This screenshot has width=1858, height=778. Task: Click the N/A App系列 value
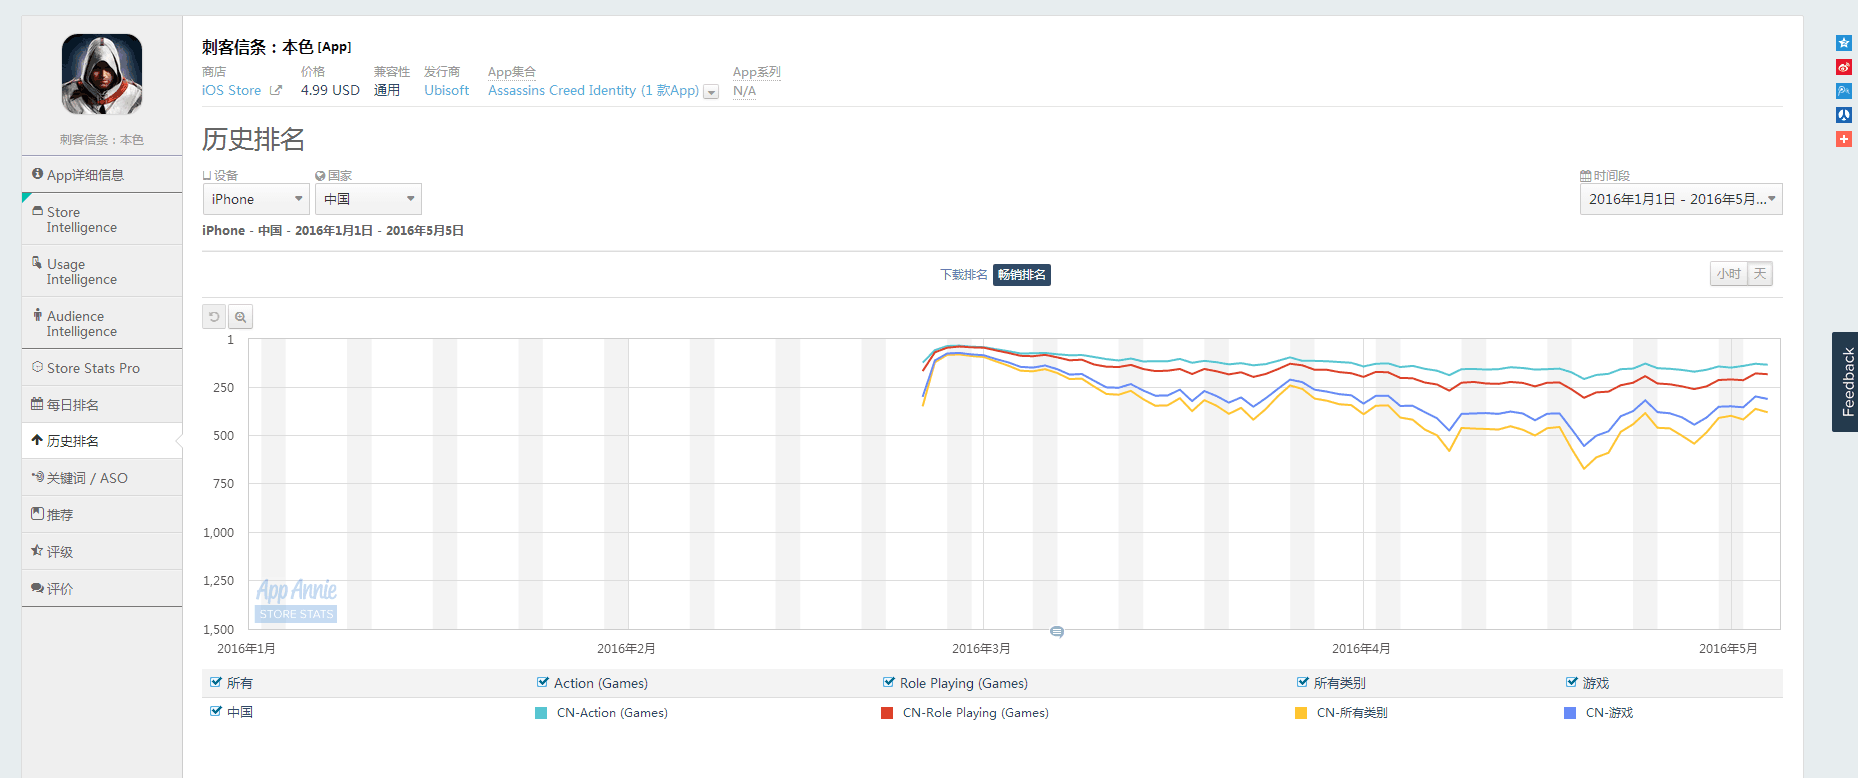(x=744, y=91)
